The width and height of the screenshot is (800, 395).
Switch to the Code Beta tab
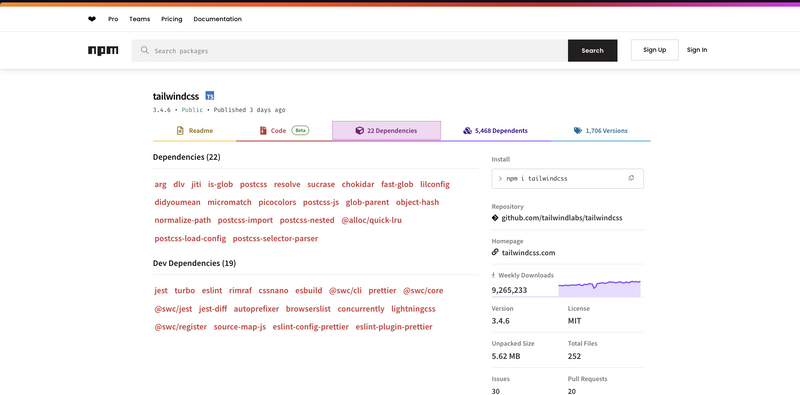pos(284,131)
